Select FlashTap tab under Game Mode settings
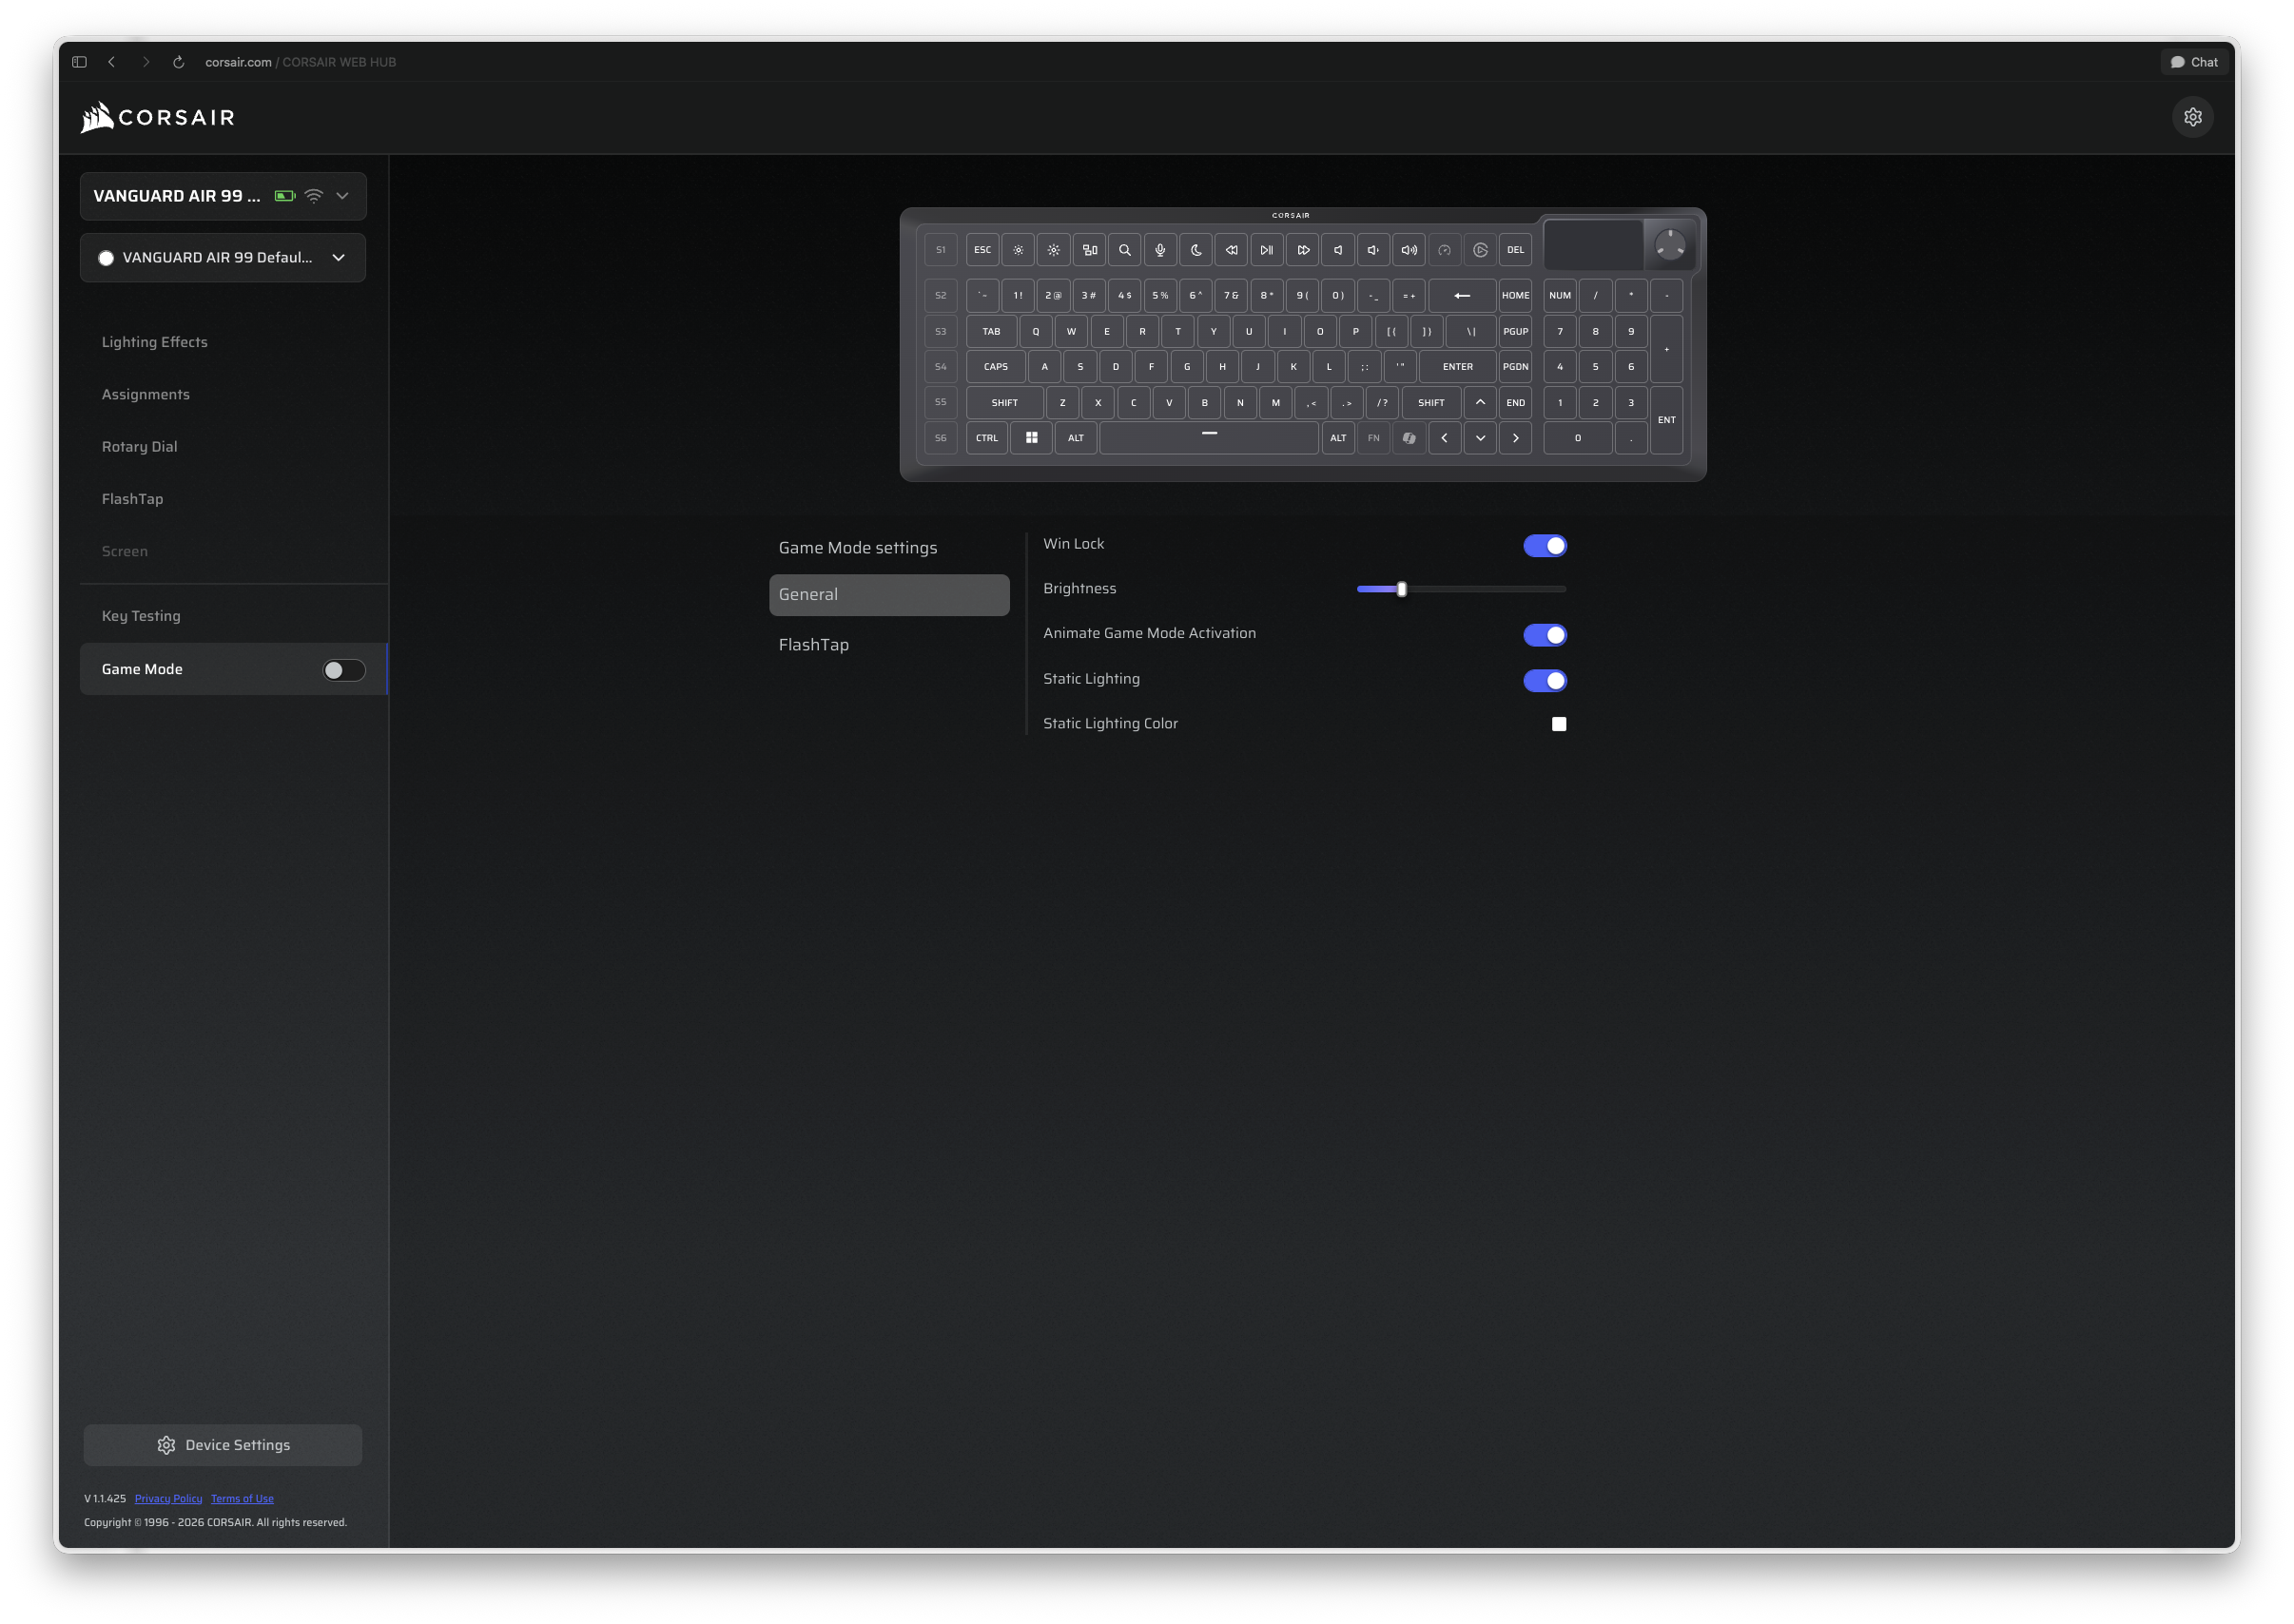 [x=814, y=645]
